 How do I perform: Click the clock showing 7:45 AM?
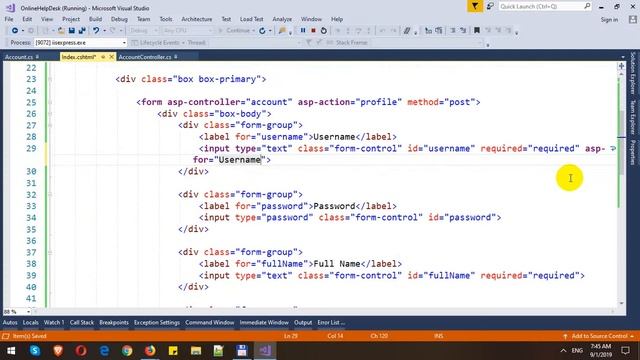click(x=601, y=347)
